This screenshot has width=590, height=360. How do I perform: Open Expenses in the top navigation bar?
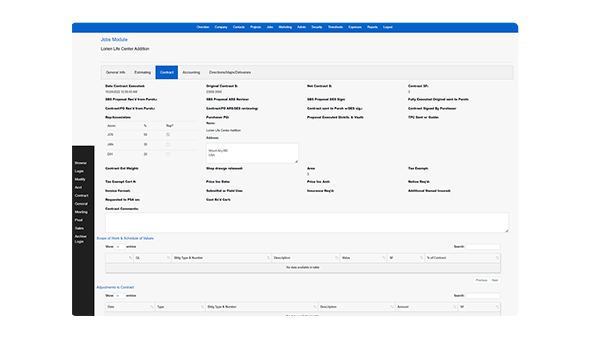coord(355,27)
